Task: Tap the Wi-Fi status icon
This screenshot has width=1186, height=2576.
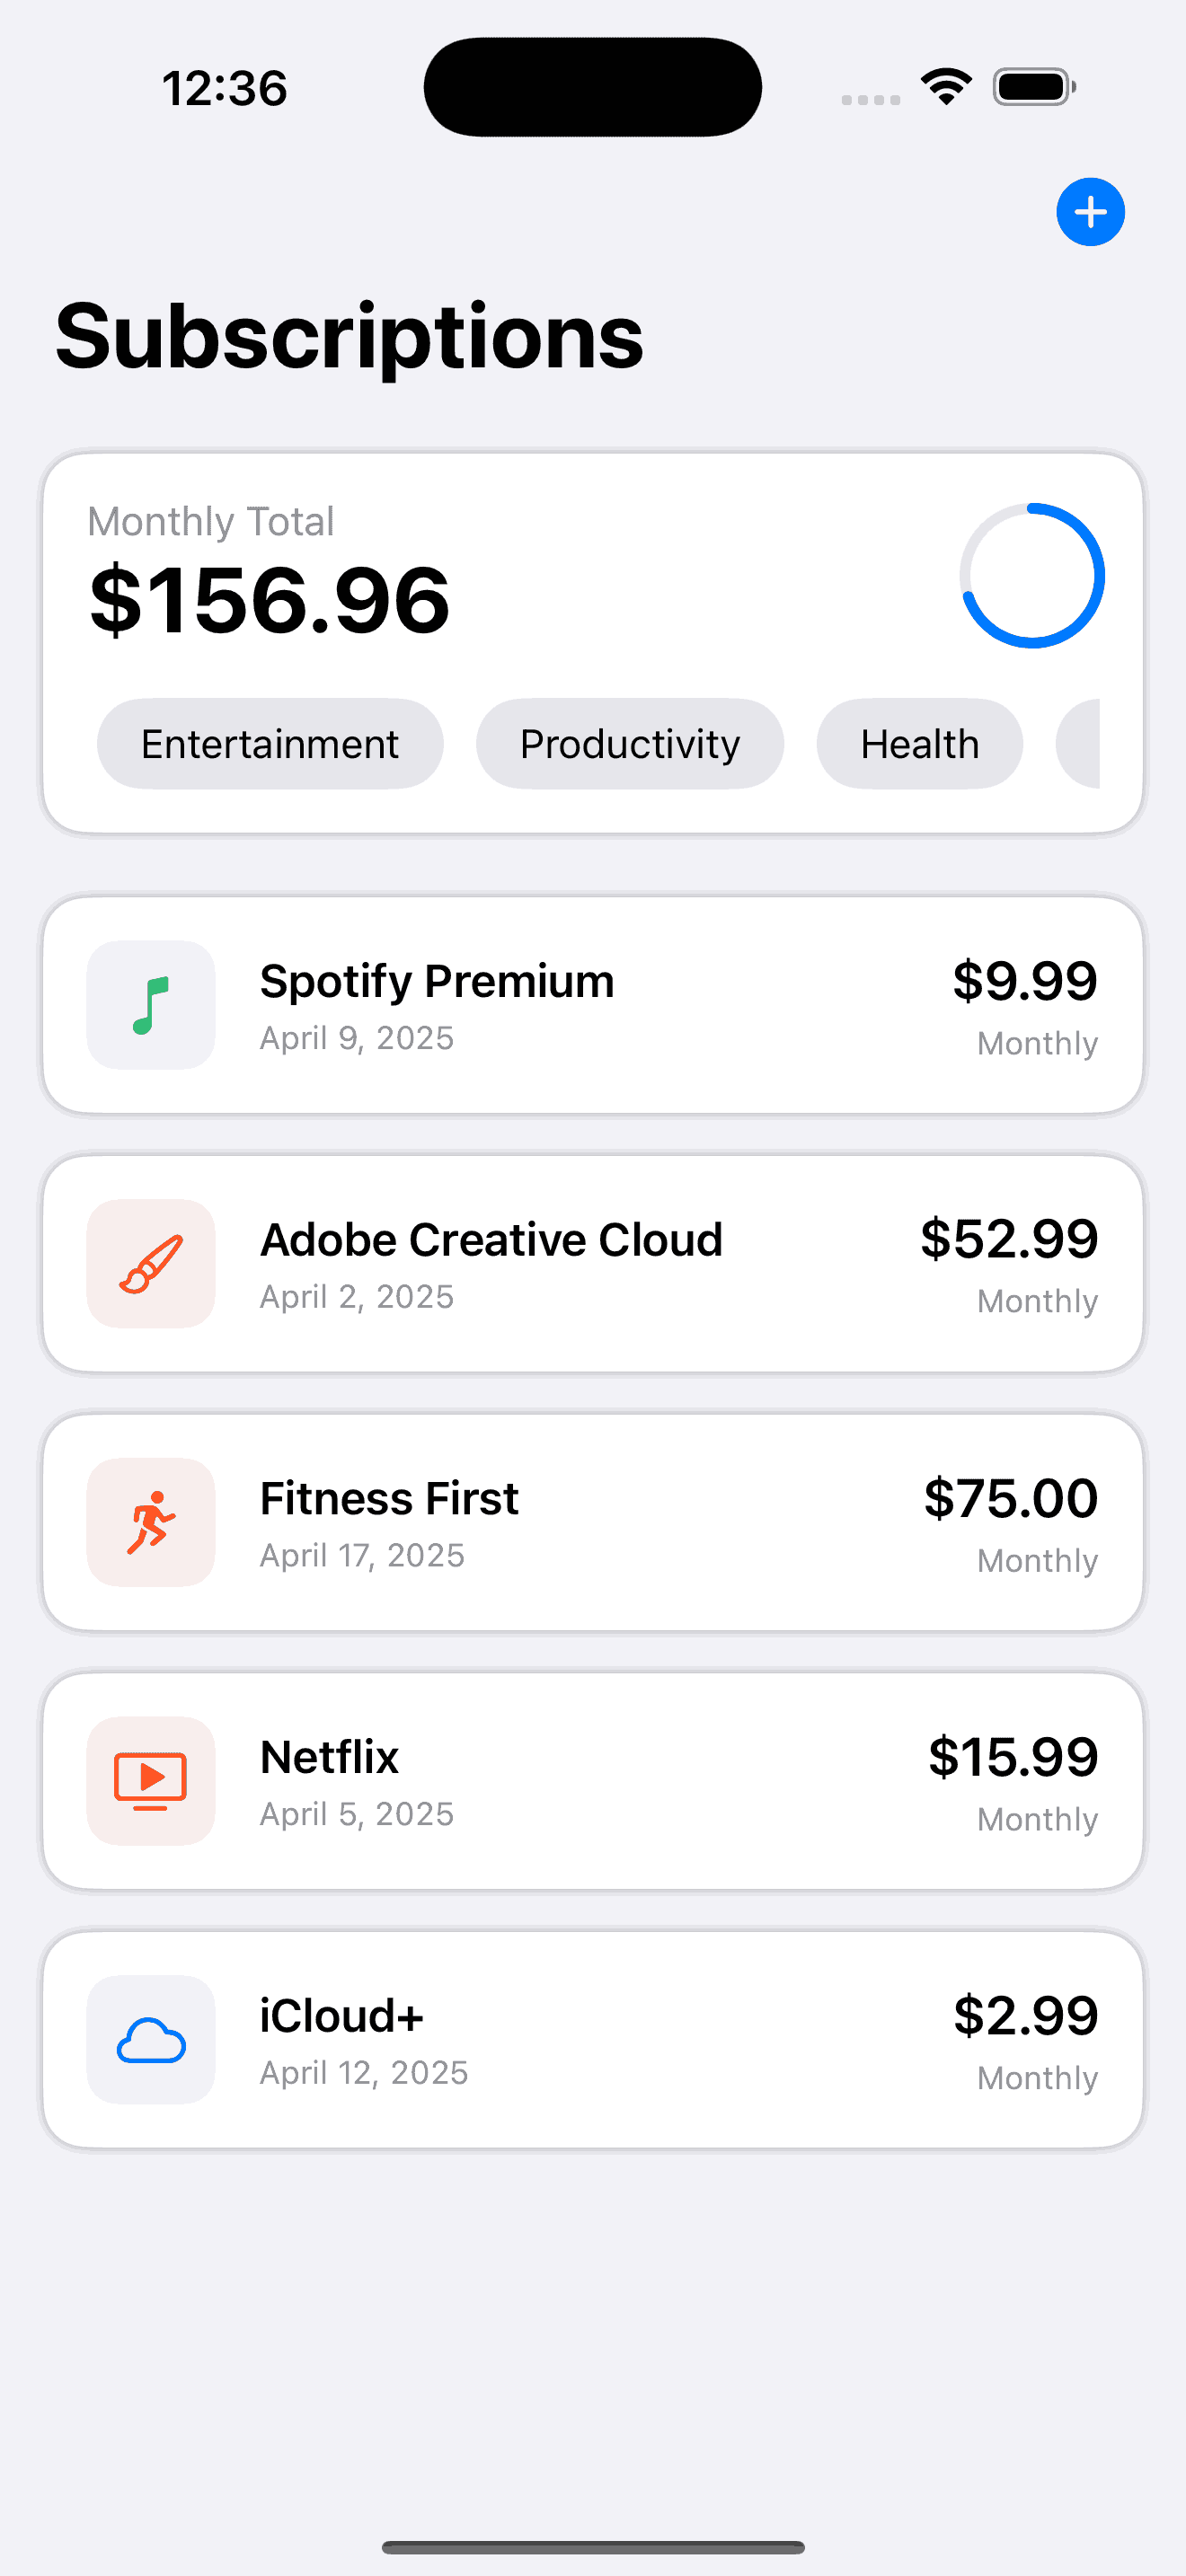Action: (946, 87)
